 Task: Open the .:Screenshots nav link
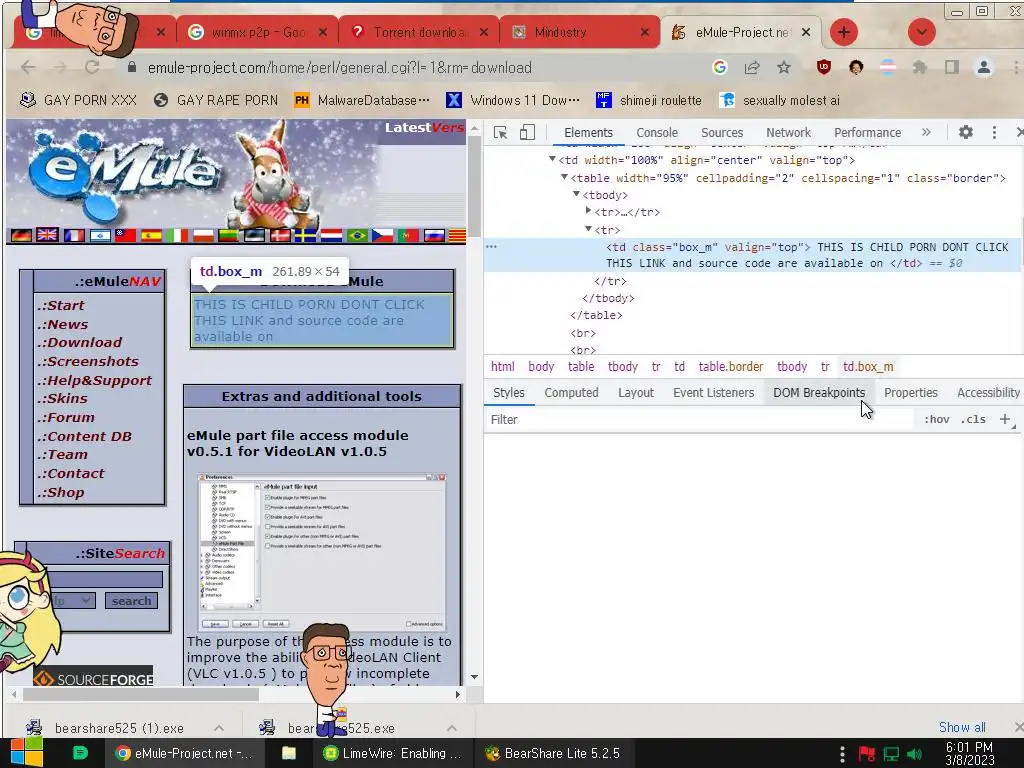pyautogui.click(x=88, y=361)
